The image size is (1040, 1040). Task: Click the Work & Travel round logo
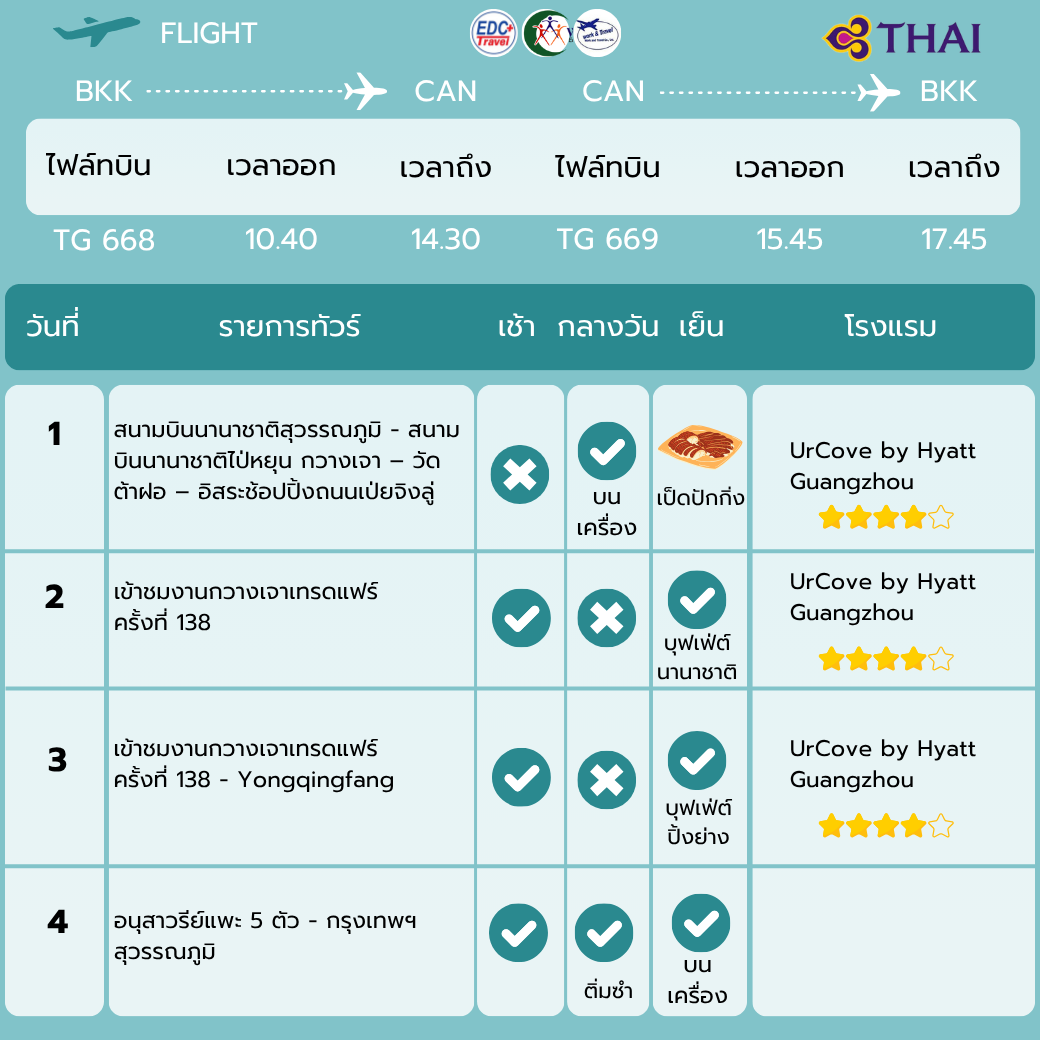pyautogui.click(x=597, y=33)
